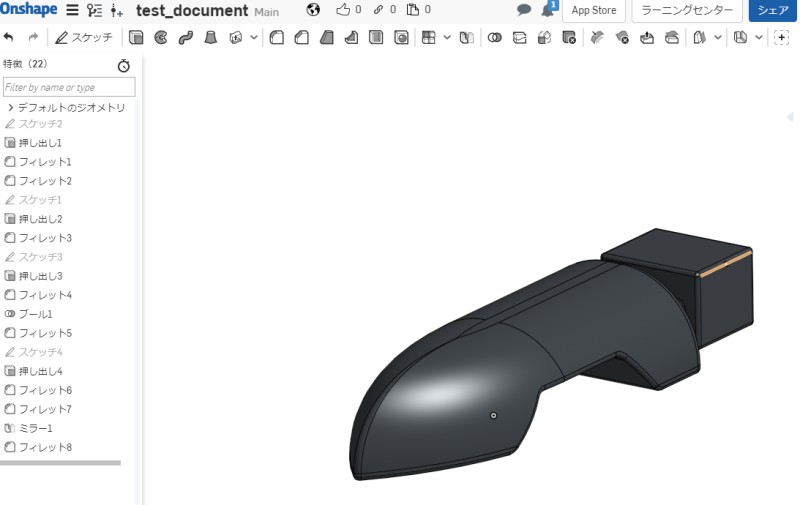
Task: Click the Onshape logo
Action: (x=29, y=9)
